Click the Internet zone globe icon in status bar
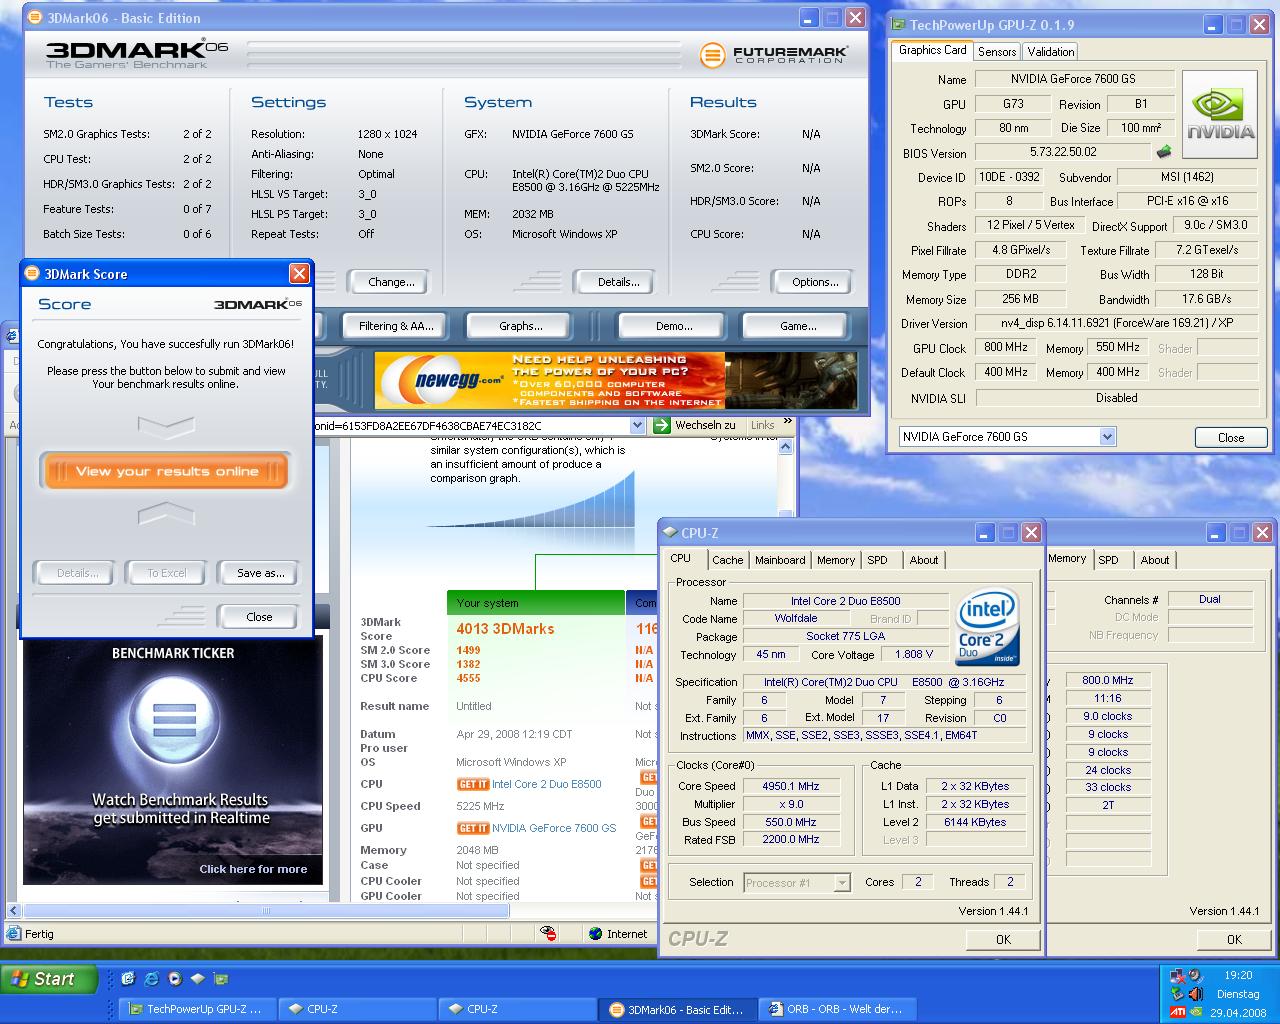Image resolution: width=1280 pixels, height=1024 pixels. point(597,934)
